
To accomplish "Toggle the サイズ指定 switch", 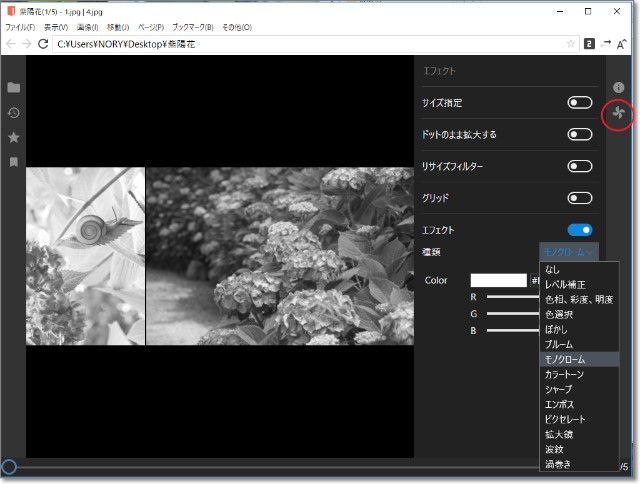I will pos(579,103).
